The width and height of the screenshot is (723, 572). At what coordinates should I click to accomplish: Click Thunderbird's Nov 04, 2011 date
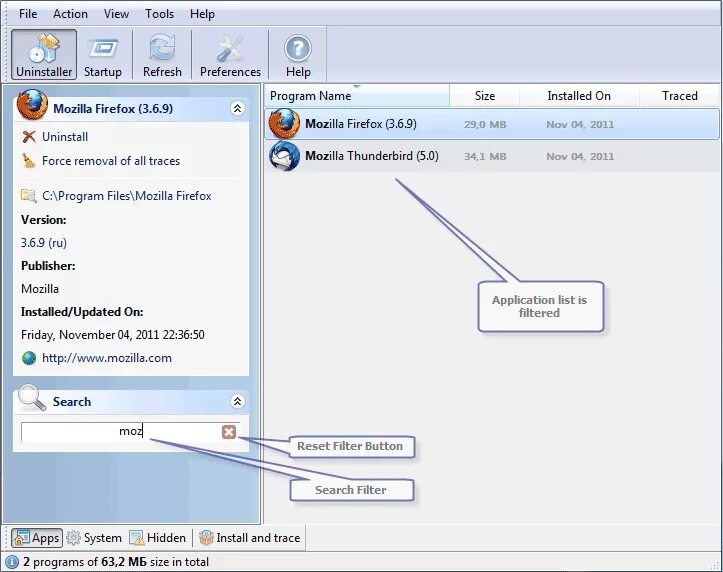pos(580,157)
